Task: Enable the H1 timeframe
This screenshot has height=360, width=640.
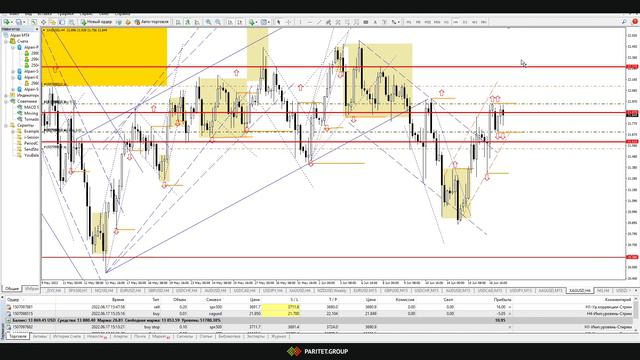Action: point(446,22)
